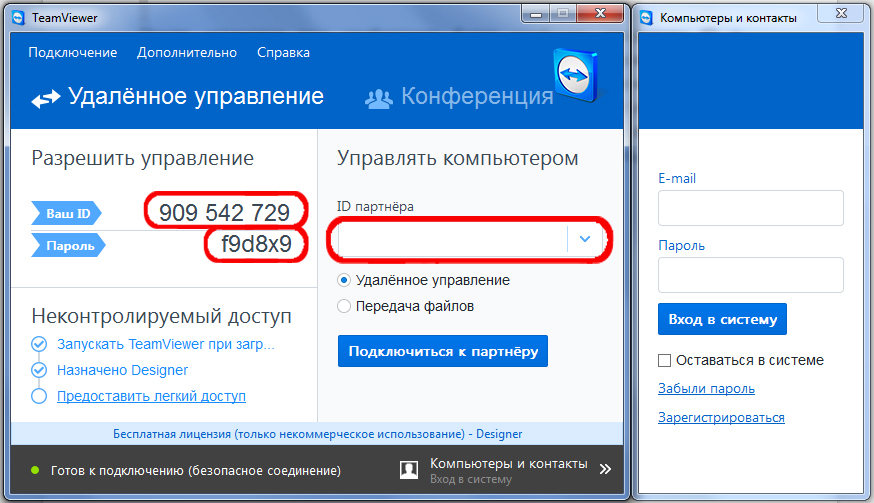Expand contacts panel with double chevron
874x503 pixels.
coord(605,469)
